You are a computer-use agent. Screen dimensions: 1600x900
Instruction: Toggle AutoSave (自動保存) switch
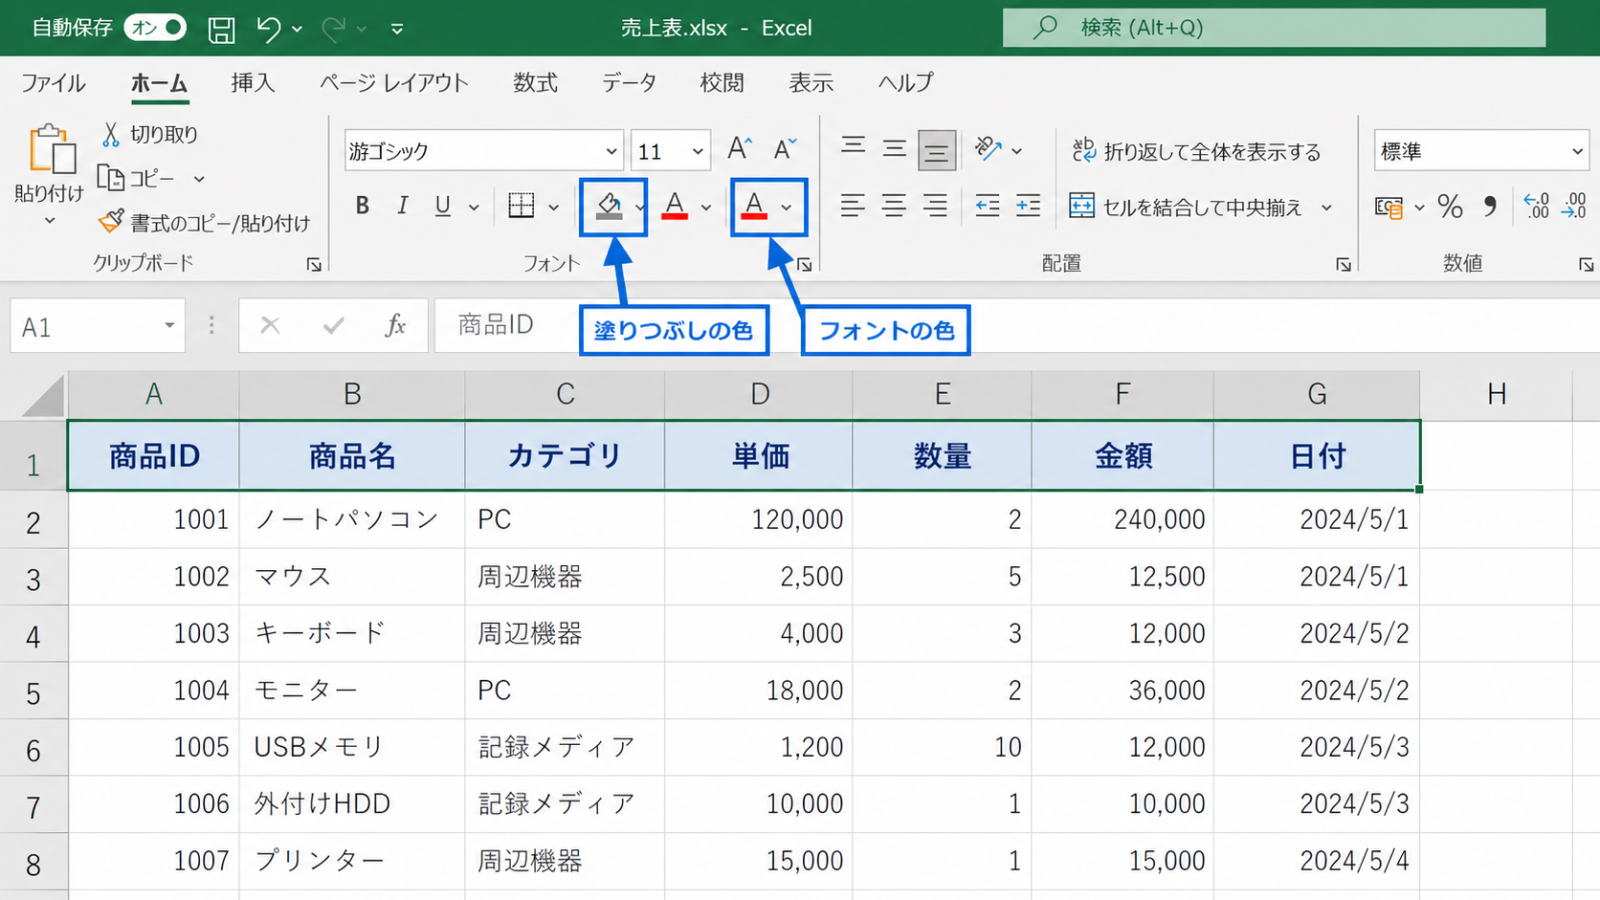155,28
